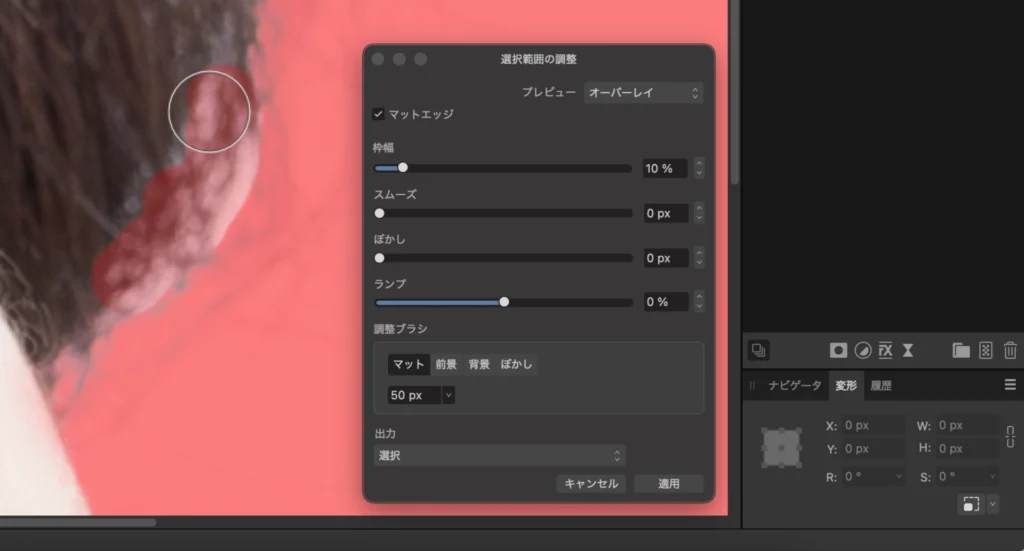The image size is (1024, 551).
Task: Switch to the ナビゲータ tab
Action: (x=794, y=385)
